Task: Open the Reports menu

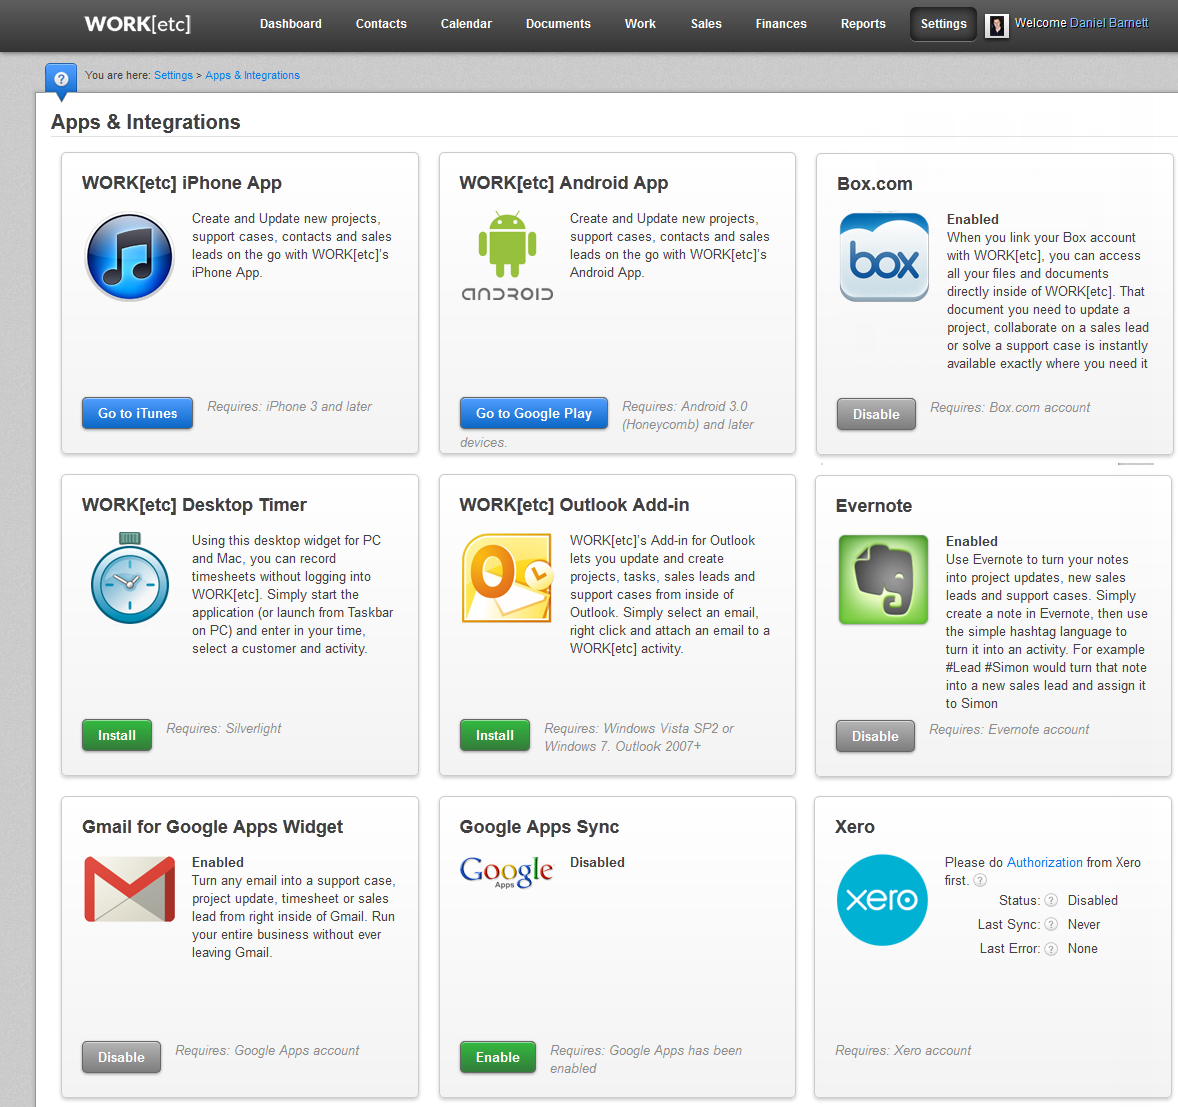Action: coord(863,24)
